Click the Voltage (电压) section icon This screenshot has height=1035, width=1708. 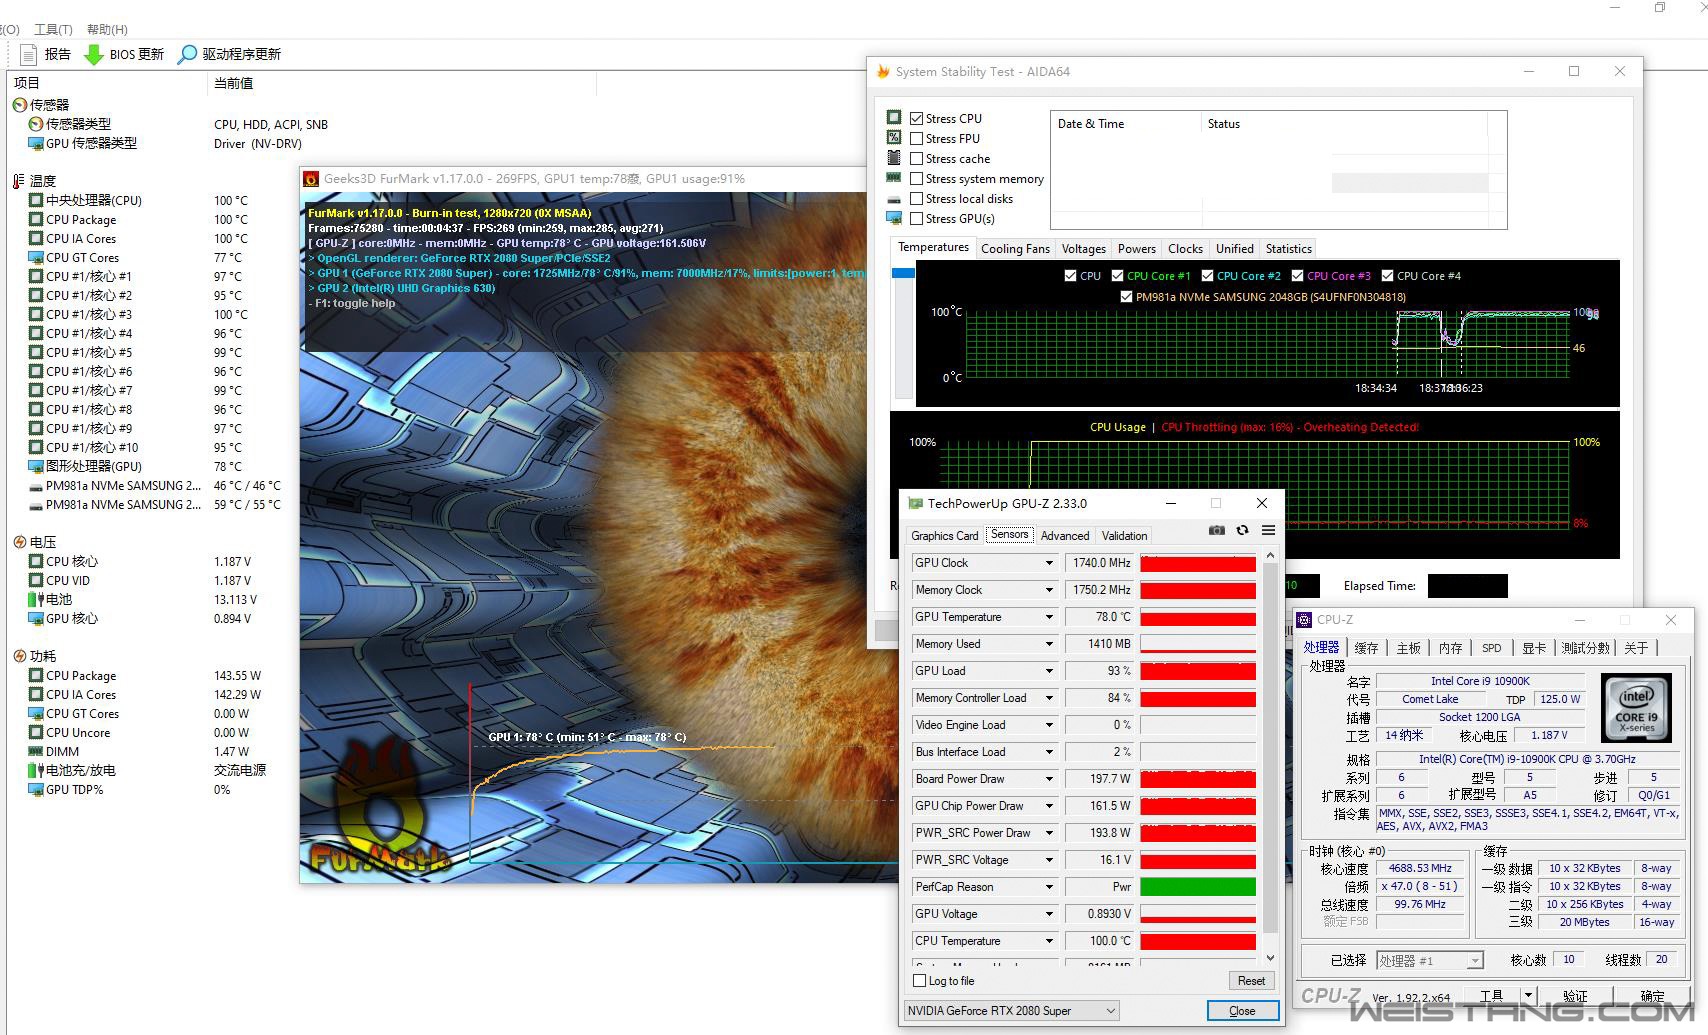click(20, 542)
